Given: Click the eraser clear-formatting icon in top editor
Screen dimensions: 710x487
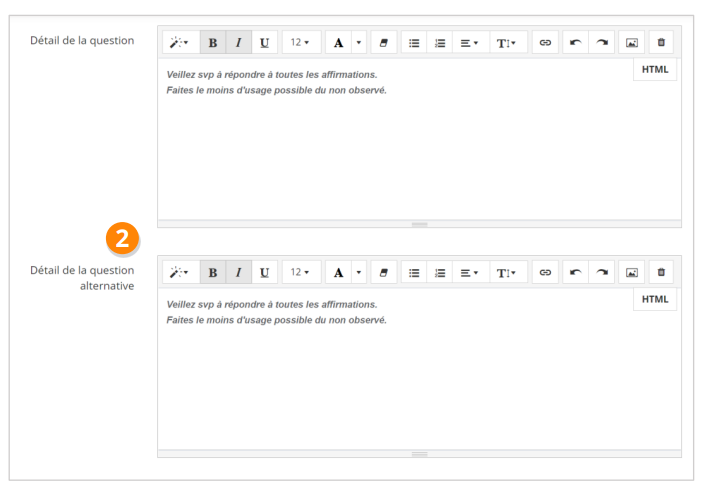Looking at the screenshot, I should point(383,43).
